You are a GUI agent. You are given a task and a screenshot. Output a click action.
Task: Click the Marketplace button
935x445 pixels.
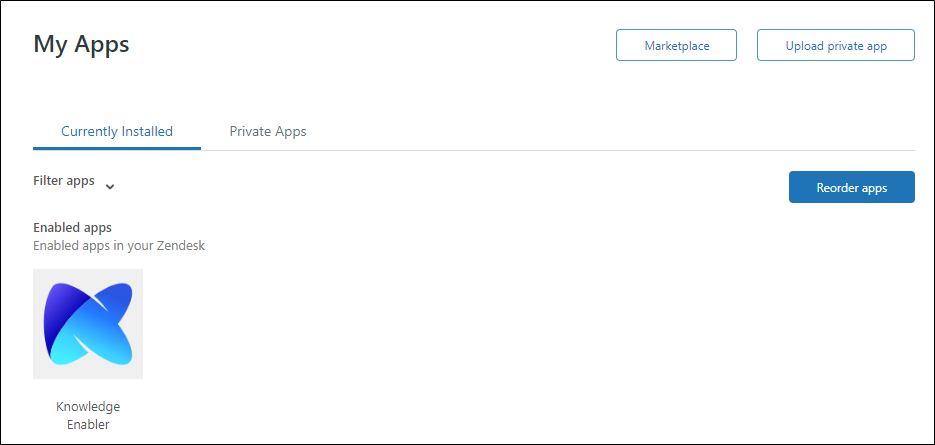(x=676, y=45)
